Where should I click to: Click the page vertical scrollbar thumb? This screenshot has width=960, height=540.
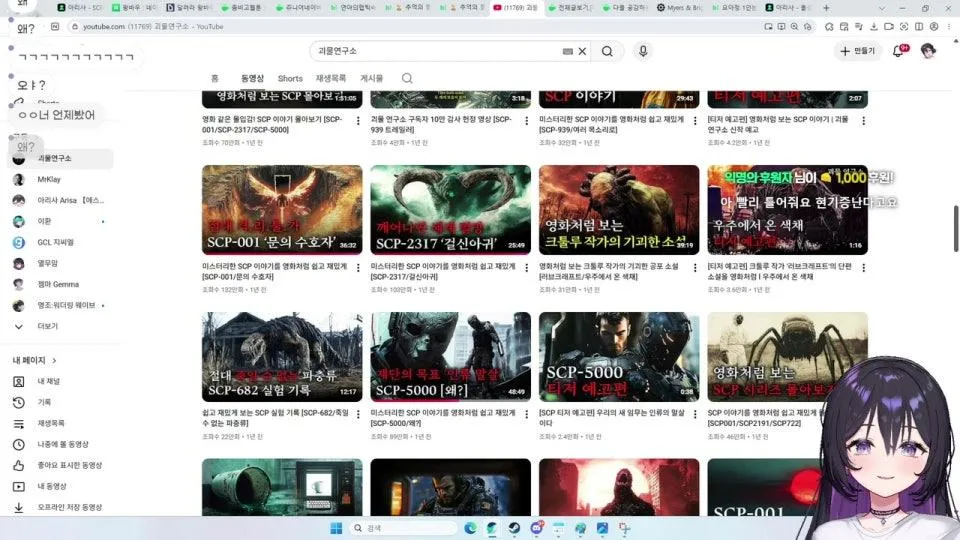pos(956,228)
